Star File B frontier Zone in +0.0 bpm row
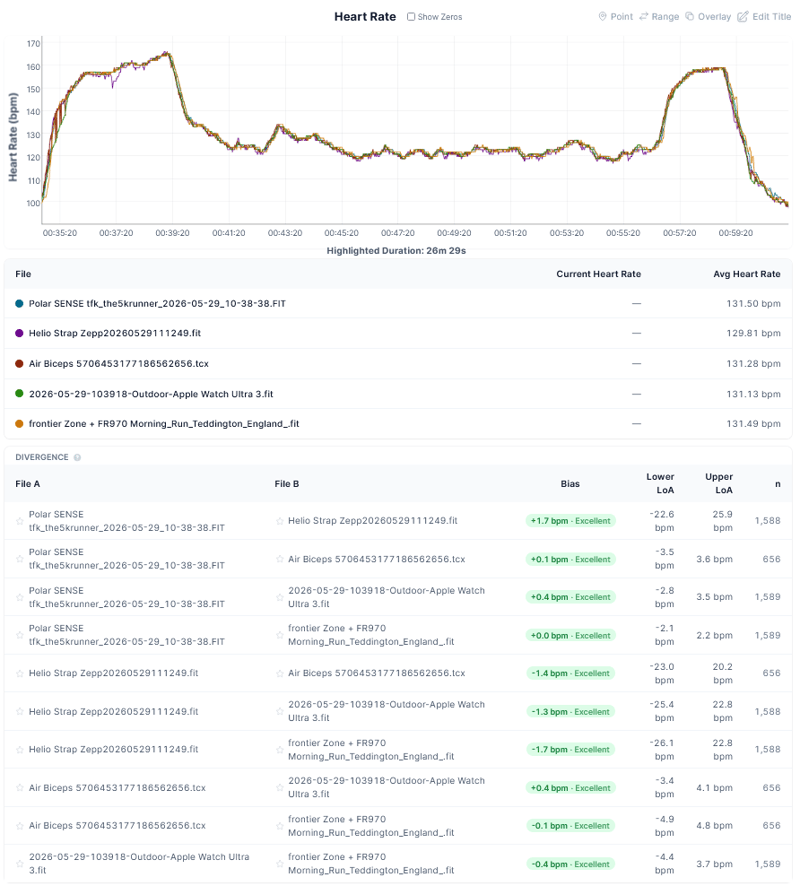800x886 pixels. tap(280, 636)
